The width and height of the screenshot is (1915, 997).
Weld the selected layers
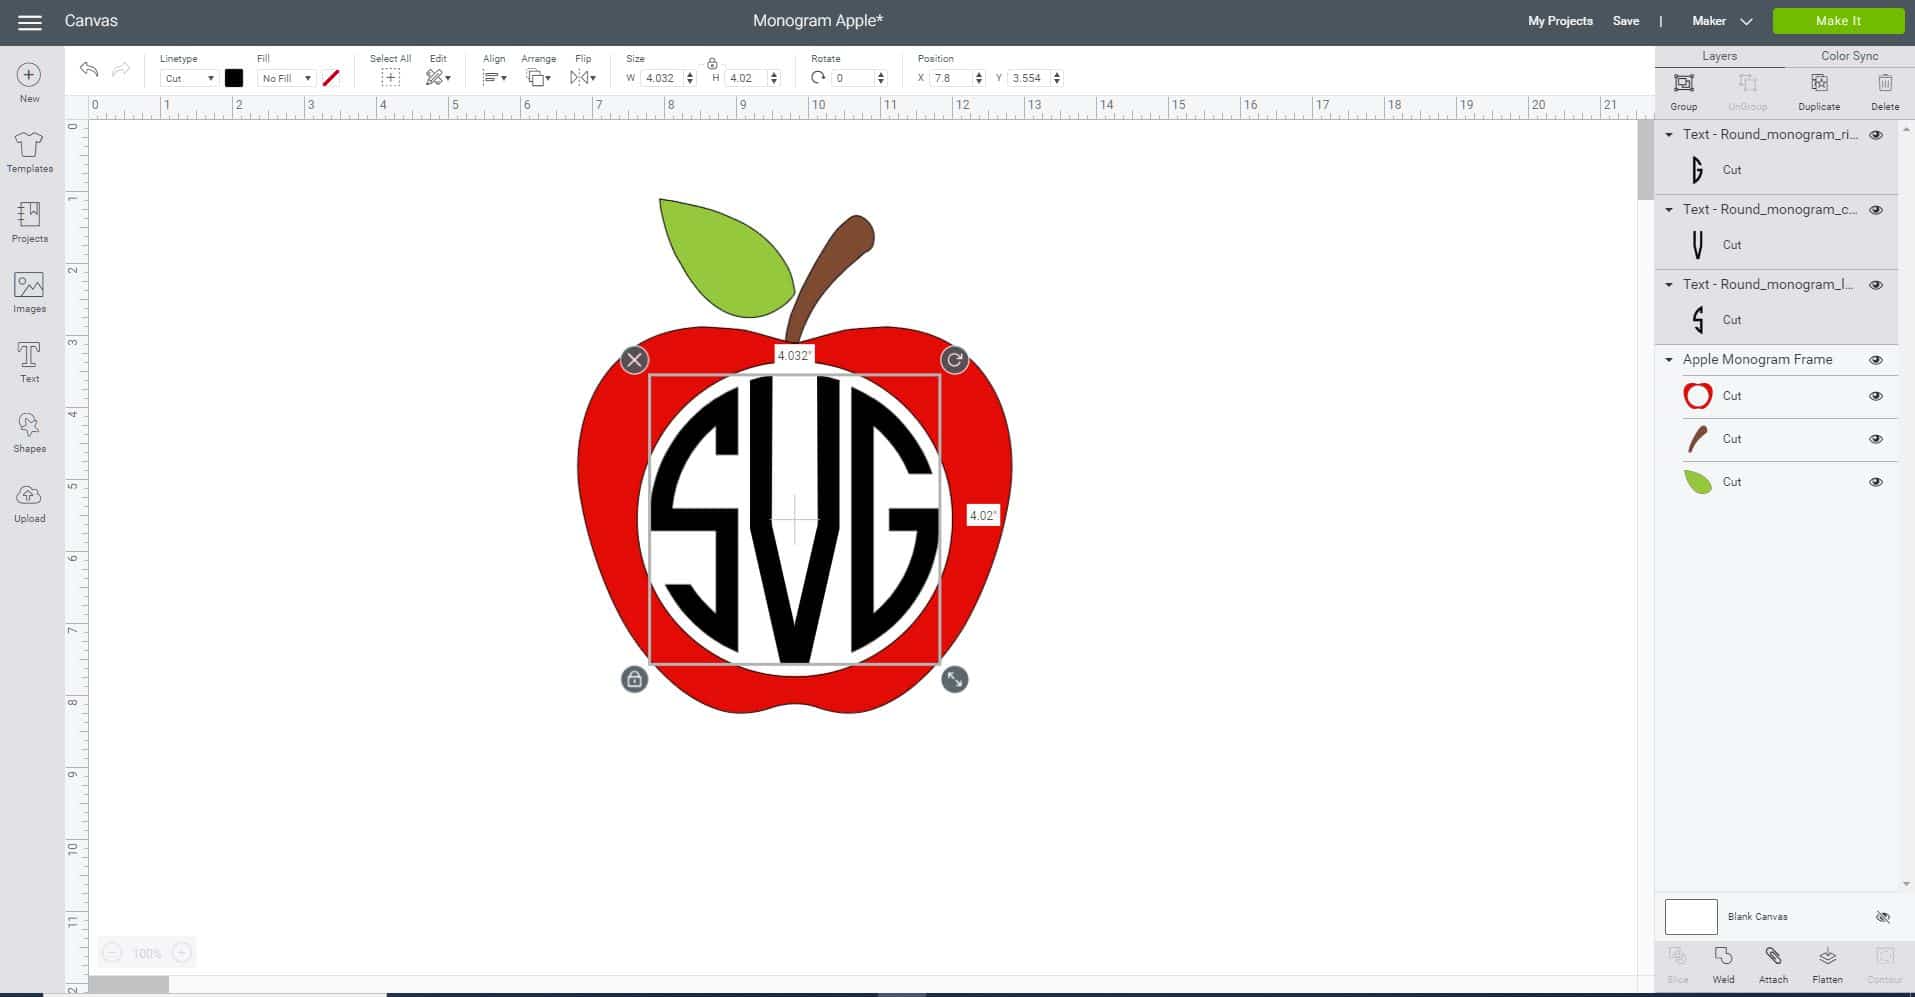1723,965
